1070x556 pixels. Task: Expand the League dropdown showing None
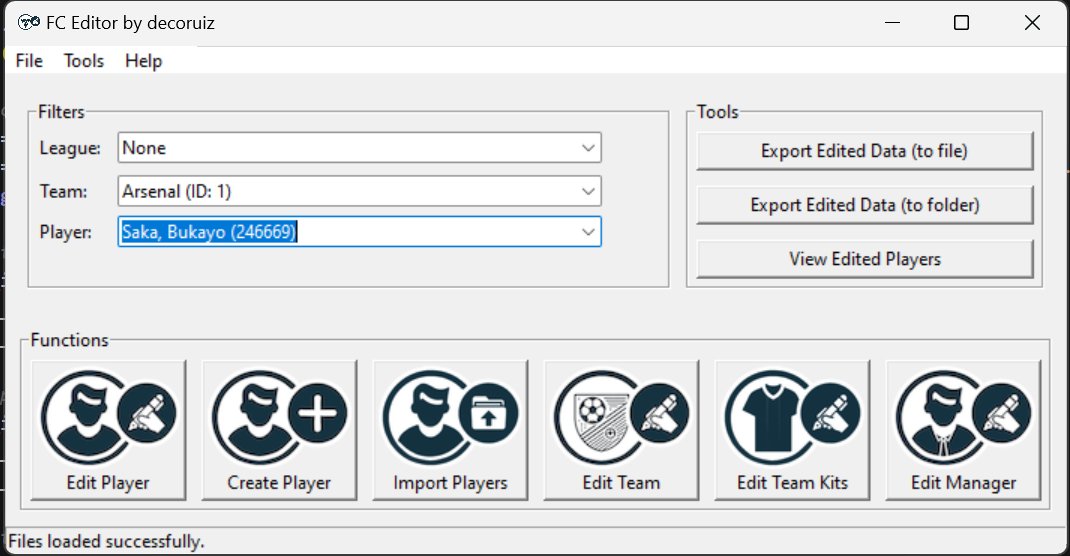[x=588, y=148]
